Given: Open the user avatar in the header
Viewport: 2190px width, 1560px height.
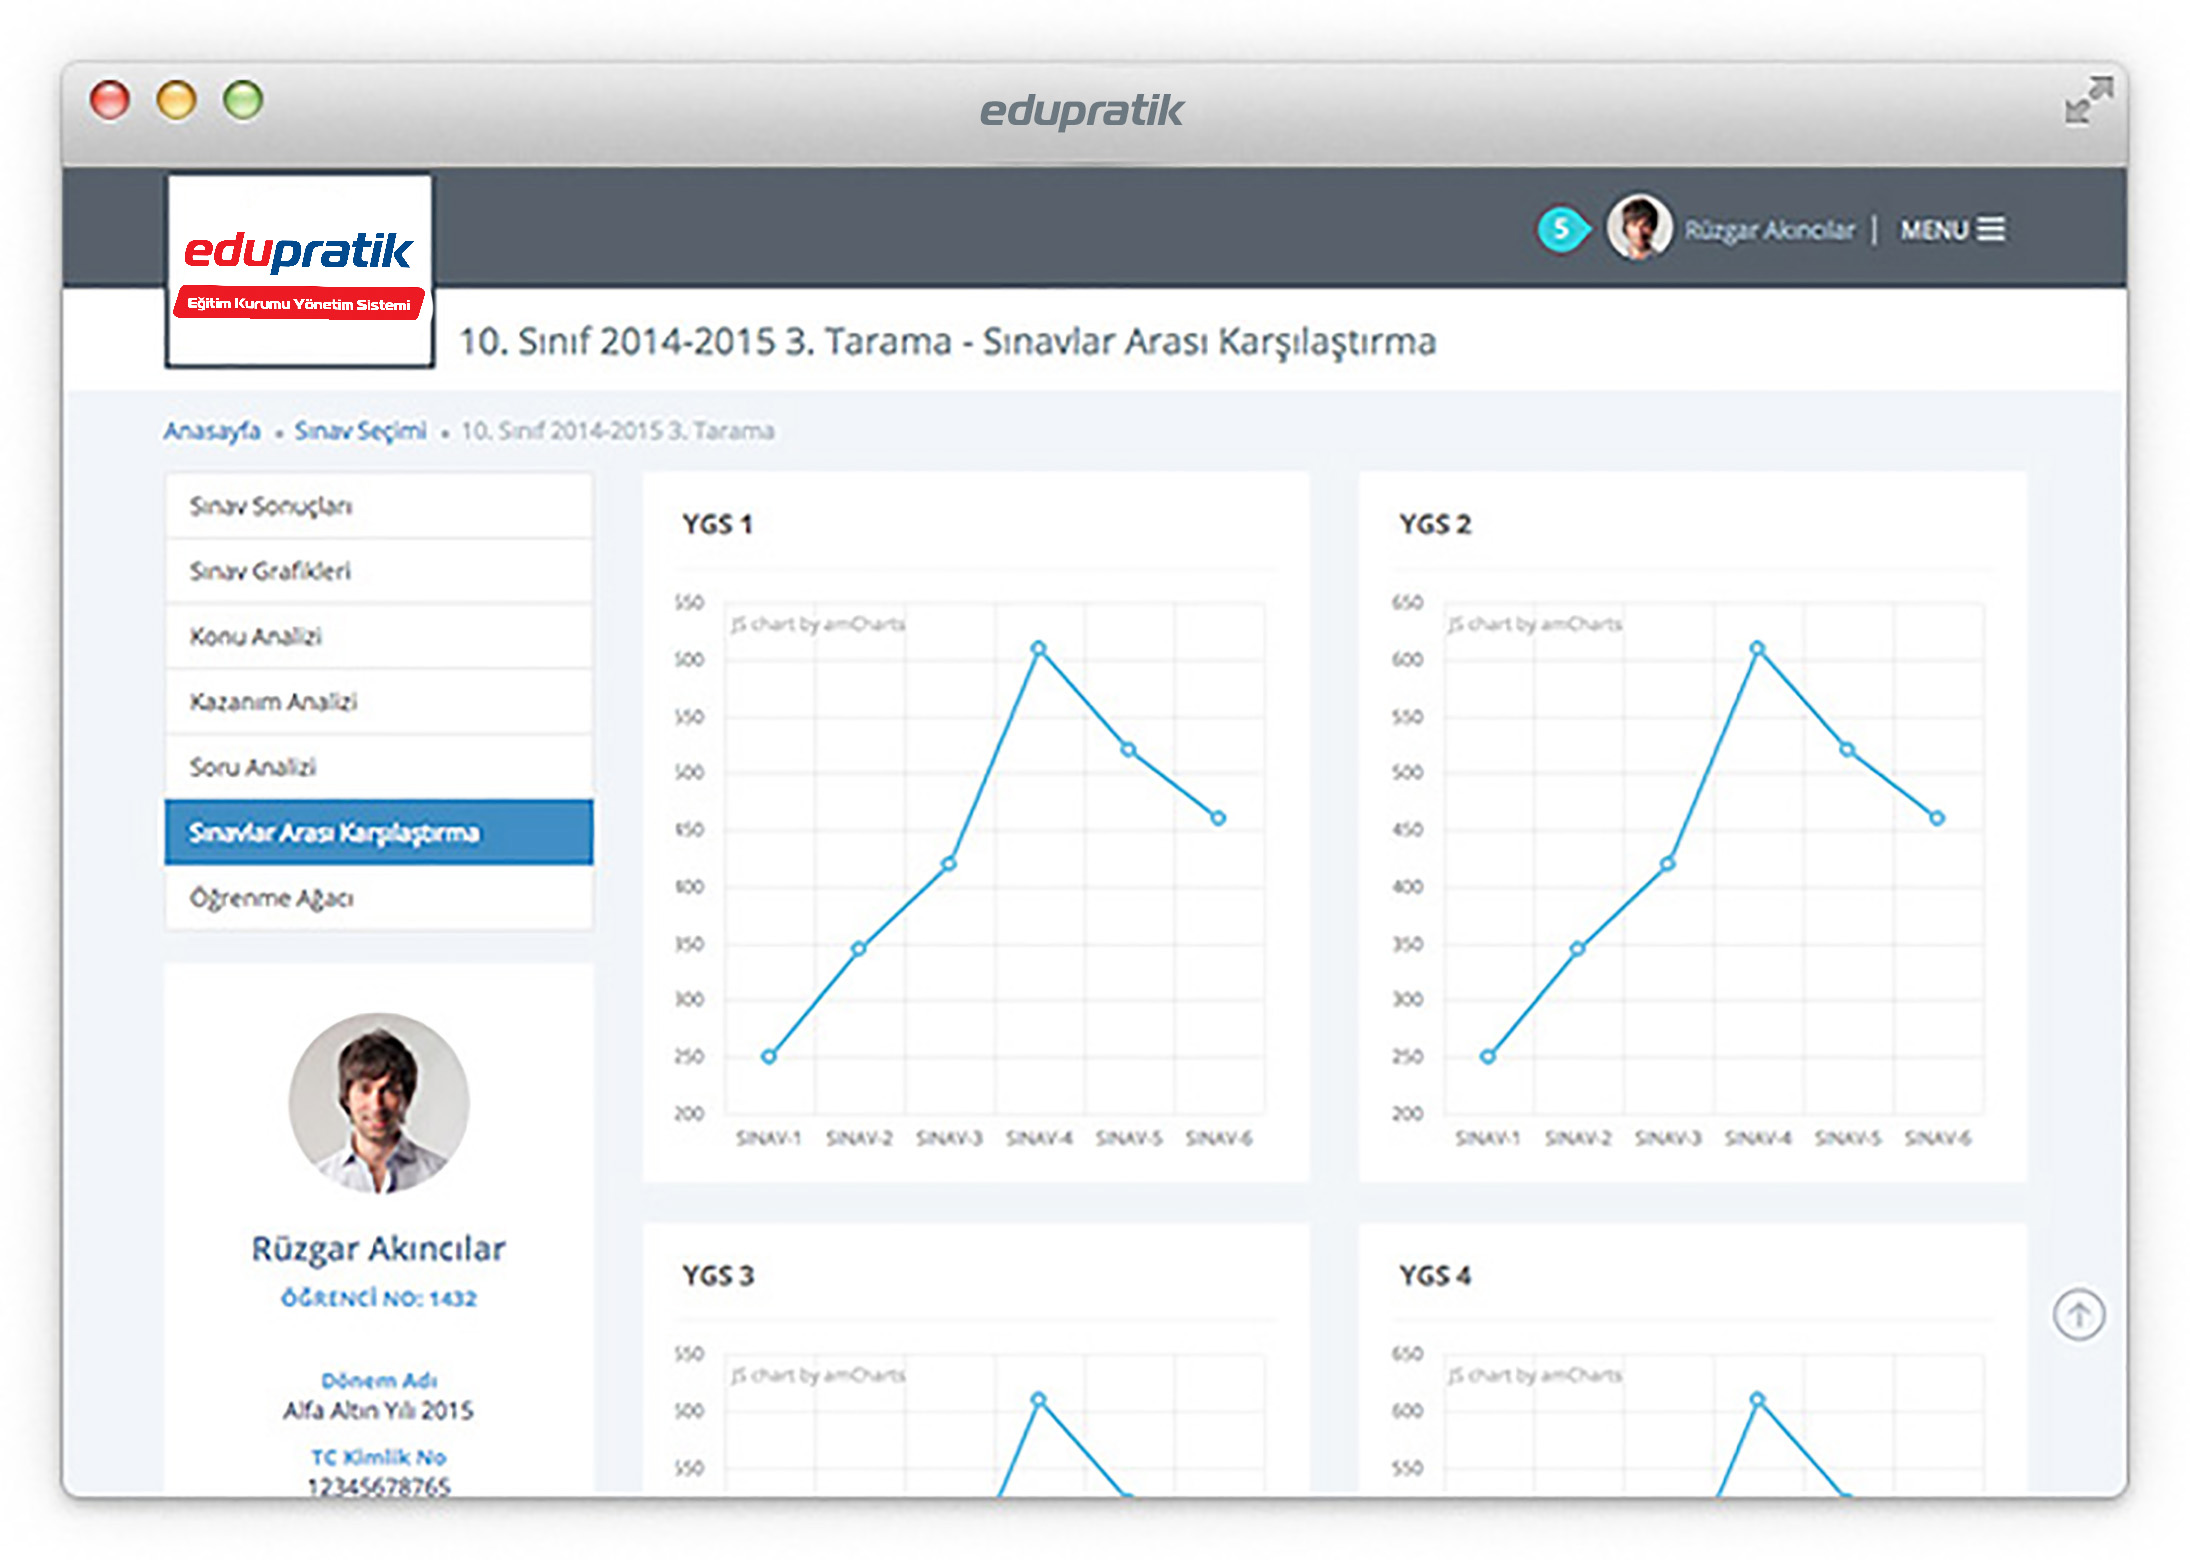Looking at the screenshot, I should coord(1638,228).
